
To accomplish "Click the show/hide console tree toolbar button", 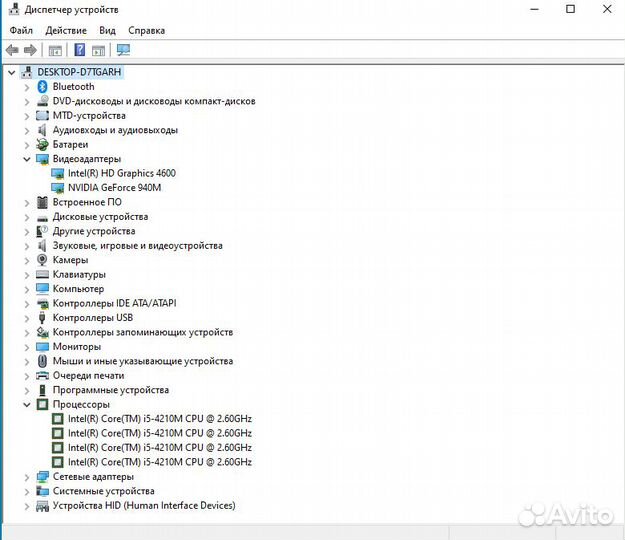I will coord(55,51).
